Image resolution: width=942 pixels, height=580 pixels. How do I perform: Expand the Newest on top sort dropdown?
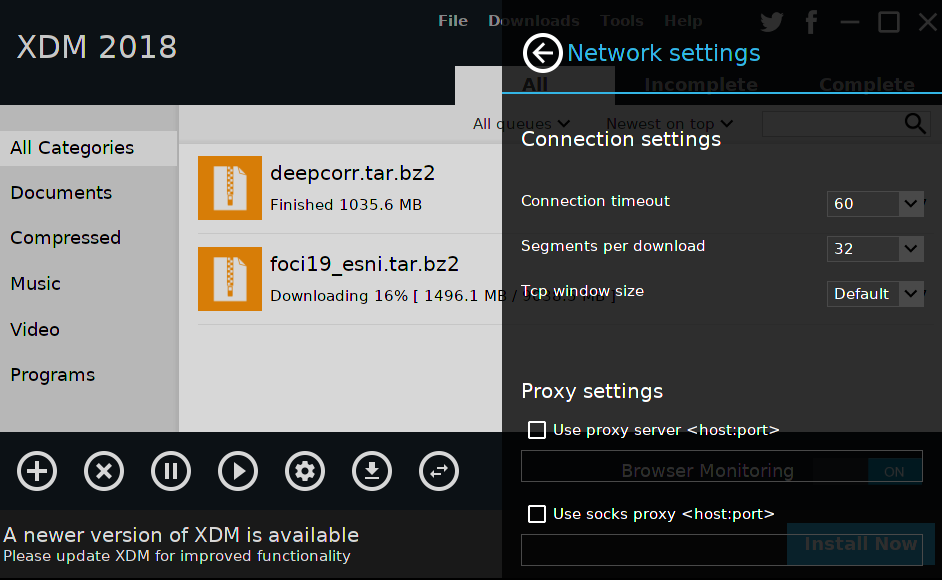pos(669,124)
